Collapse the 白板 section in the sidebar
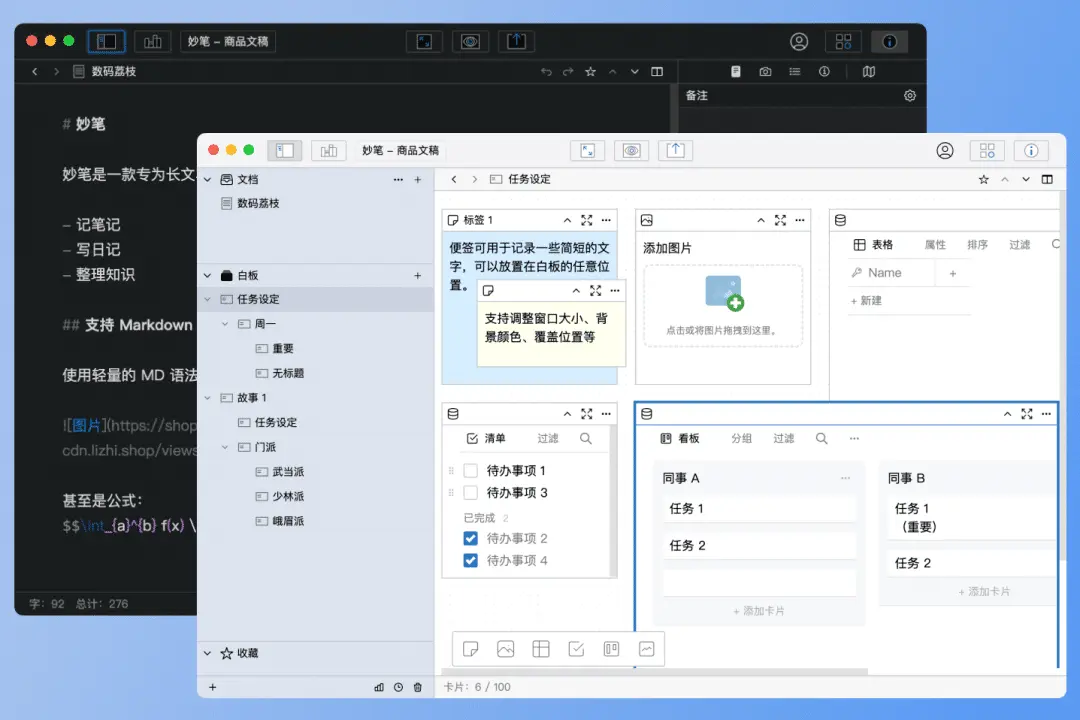Image resolution: width=1080 pixels, height=720 pixels. click(x=207, y=276)
